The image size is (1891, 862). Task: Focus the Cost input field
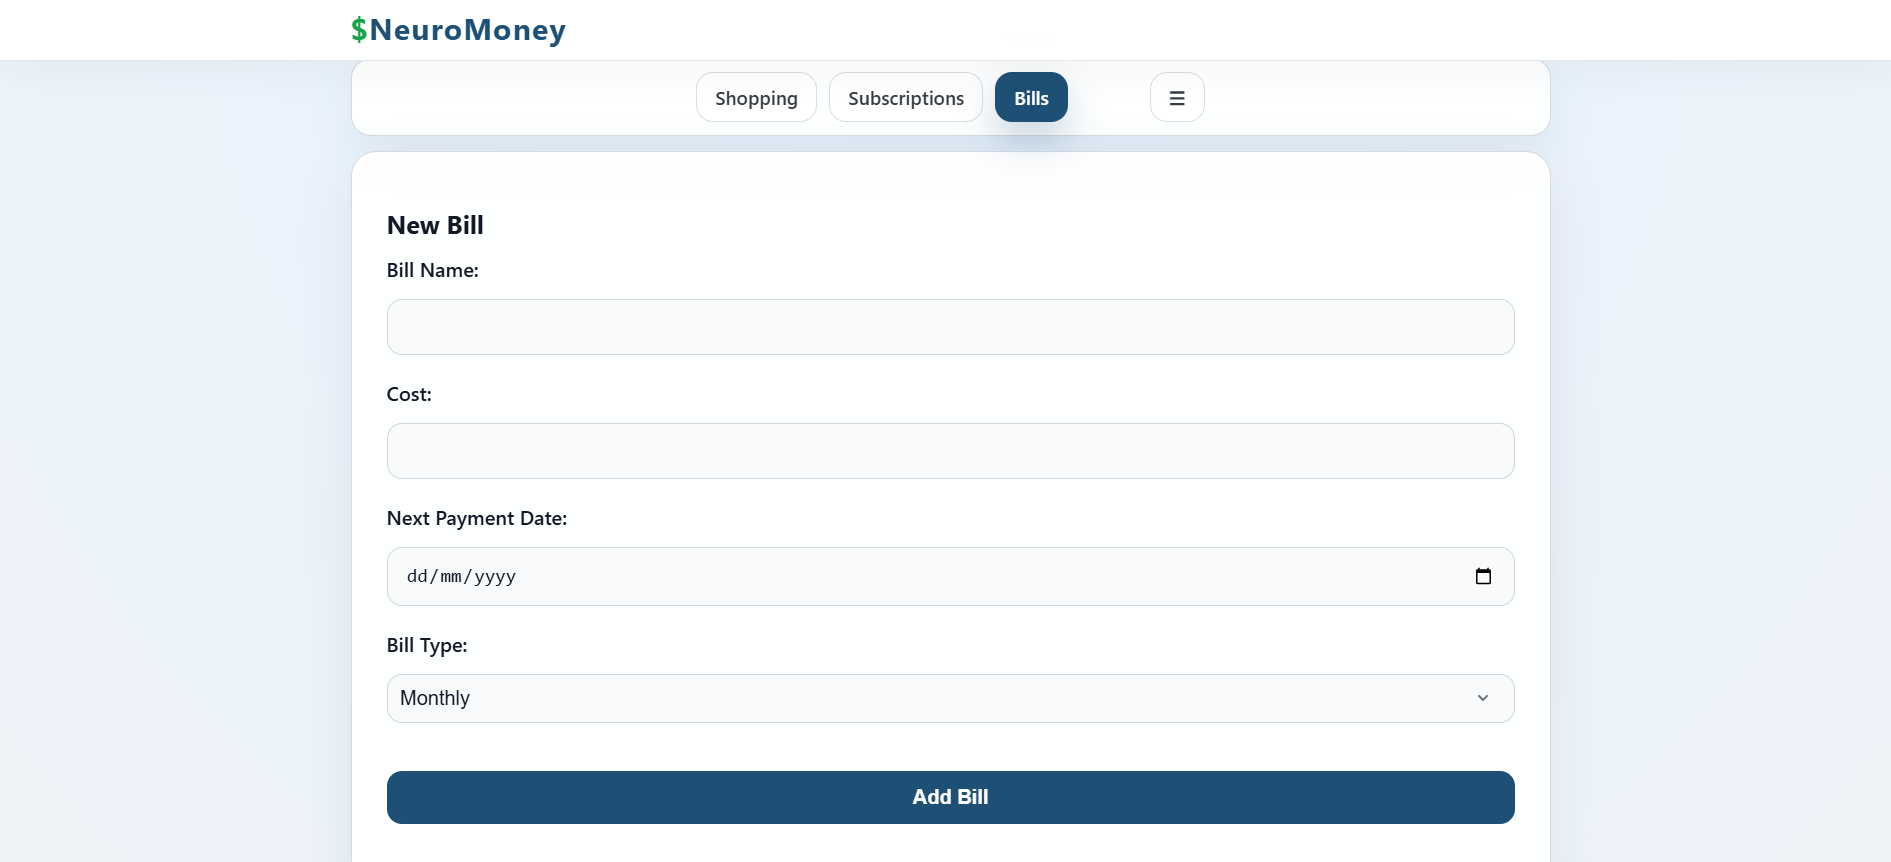tap(950, 451)
